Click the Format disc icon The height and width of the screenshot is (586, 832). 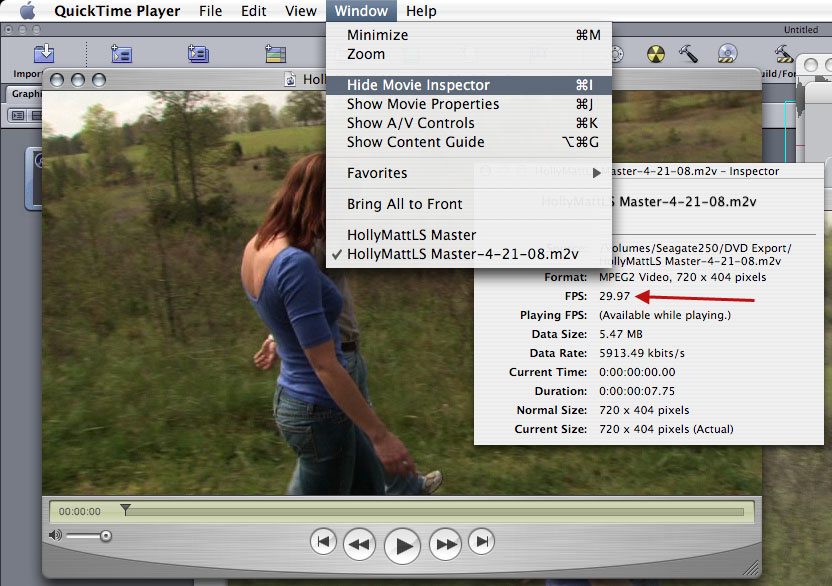[727, 54]
